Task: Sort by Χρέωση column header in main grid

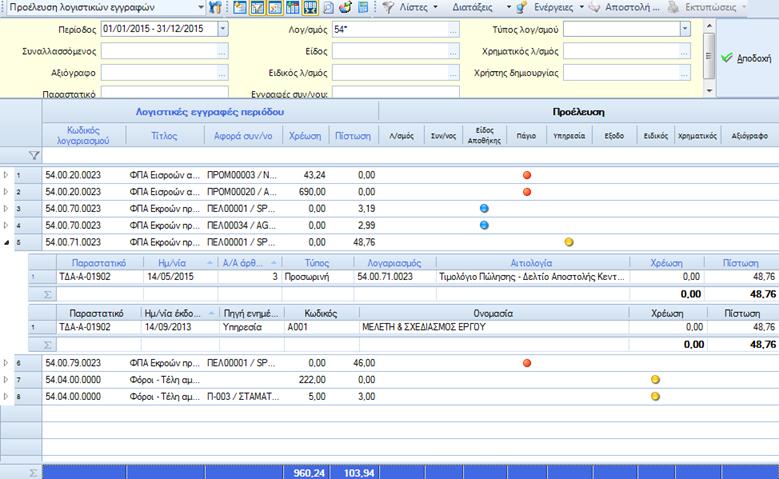Action: [305, 136]
